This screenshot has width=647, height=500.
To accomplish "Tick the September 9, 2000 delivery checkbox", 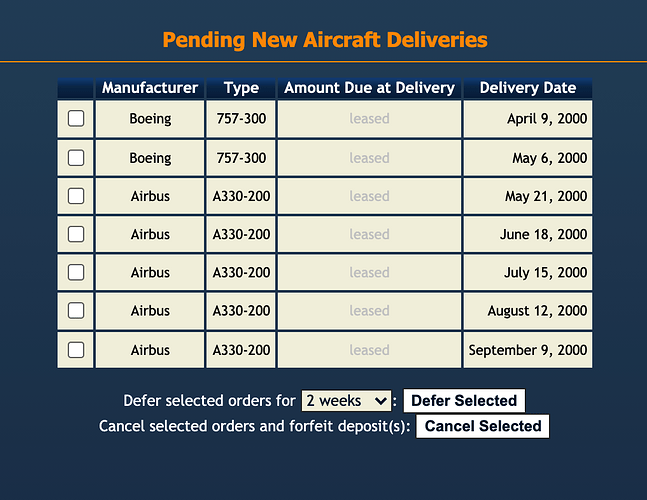I will point(76,350).
